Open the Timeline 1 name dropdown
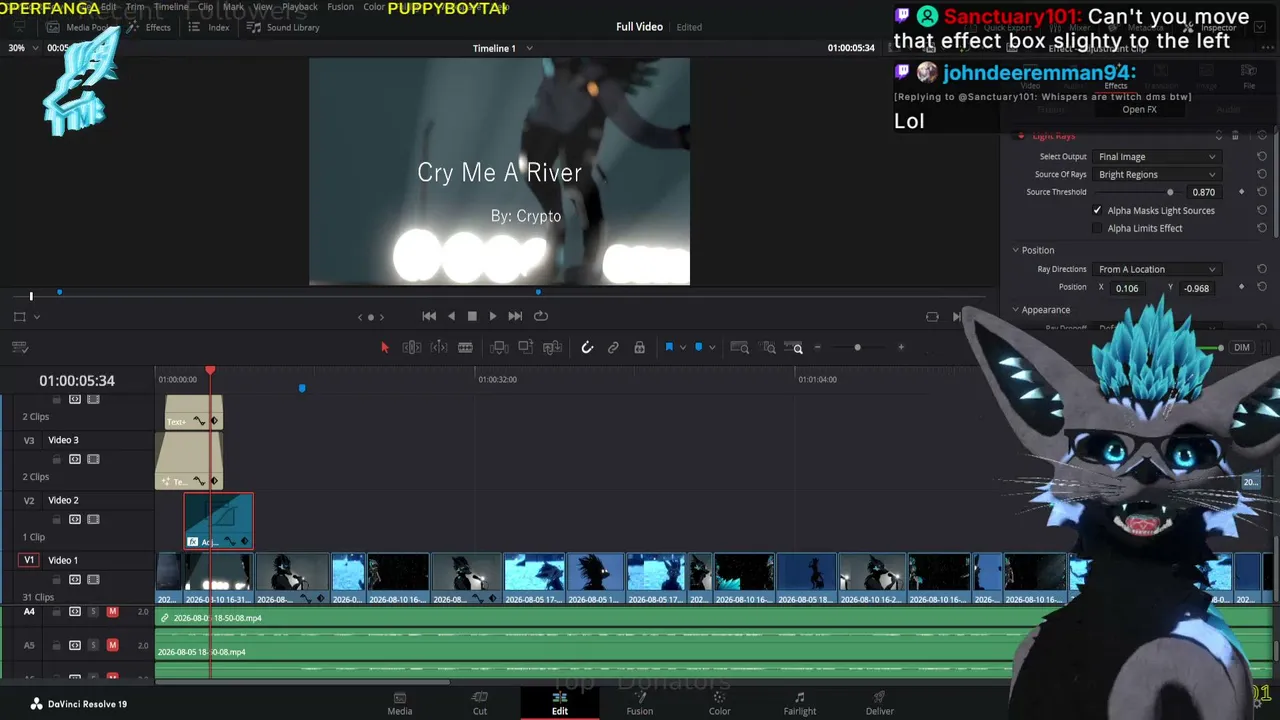The height and width of the screenshot is (720, 1280). [529, 48]
